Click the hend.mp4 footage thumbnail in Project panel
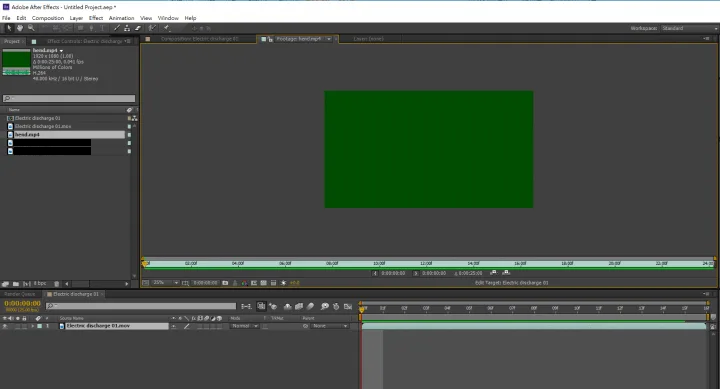The image size is (720, 389). (x=17, y=62)
